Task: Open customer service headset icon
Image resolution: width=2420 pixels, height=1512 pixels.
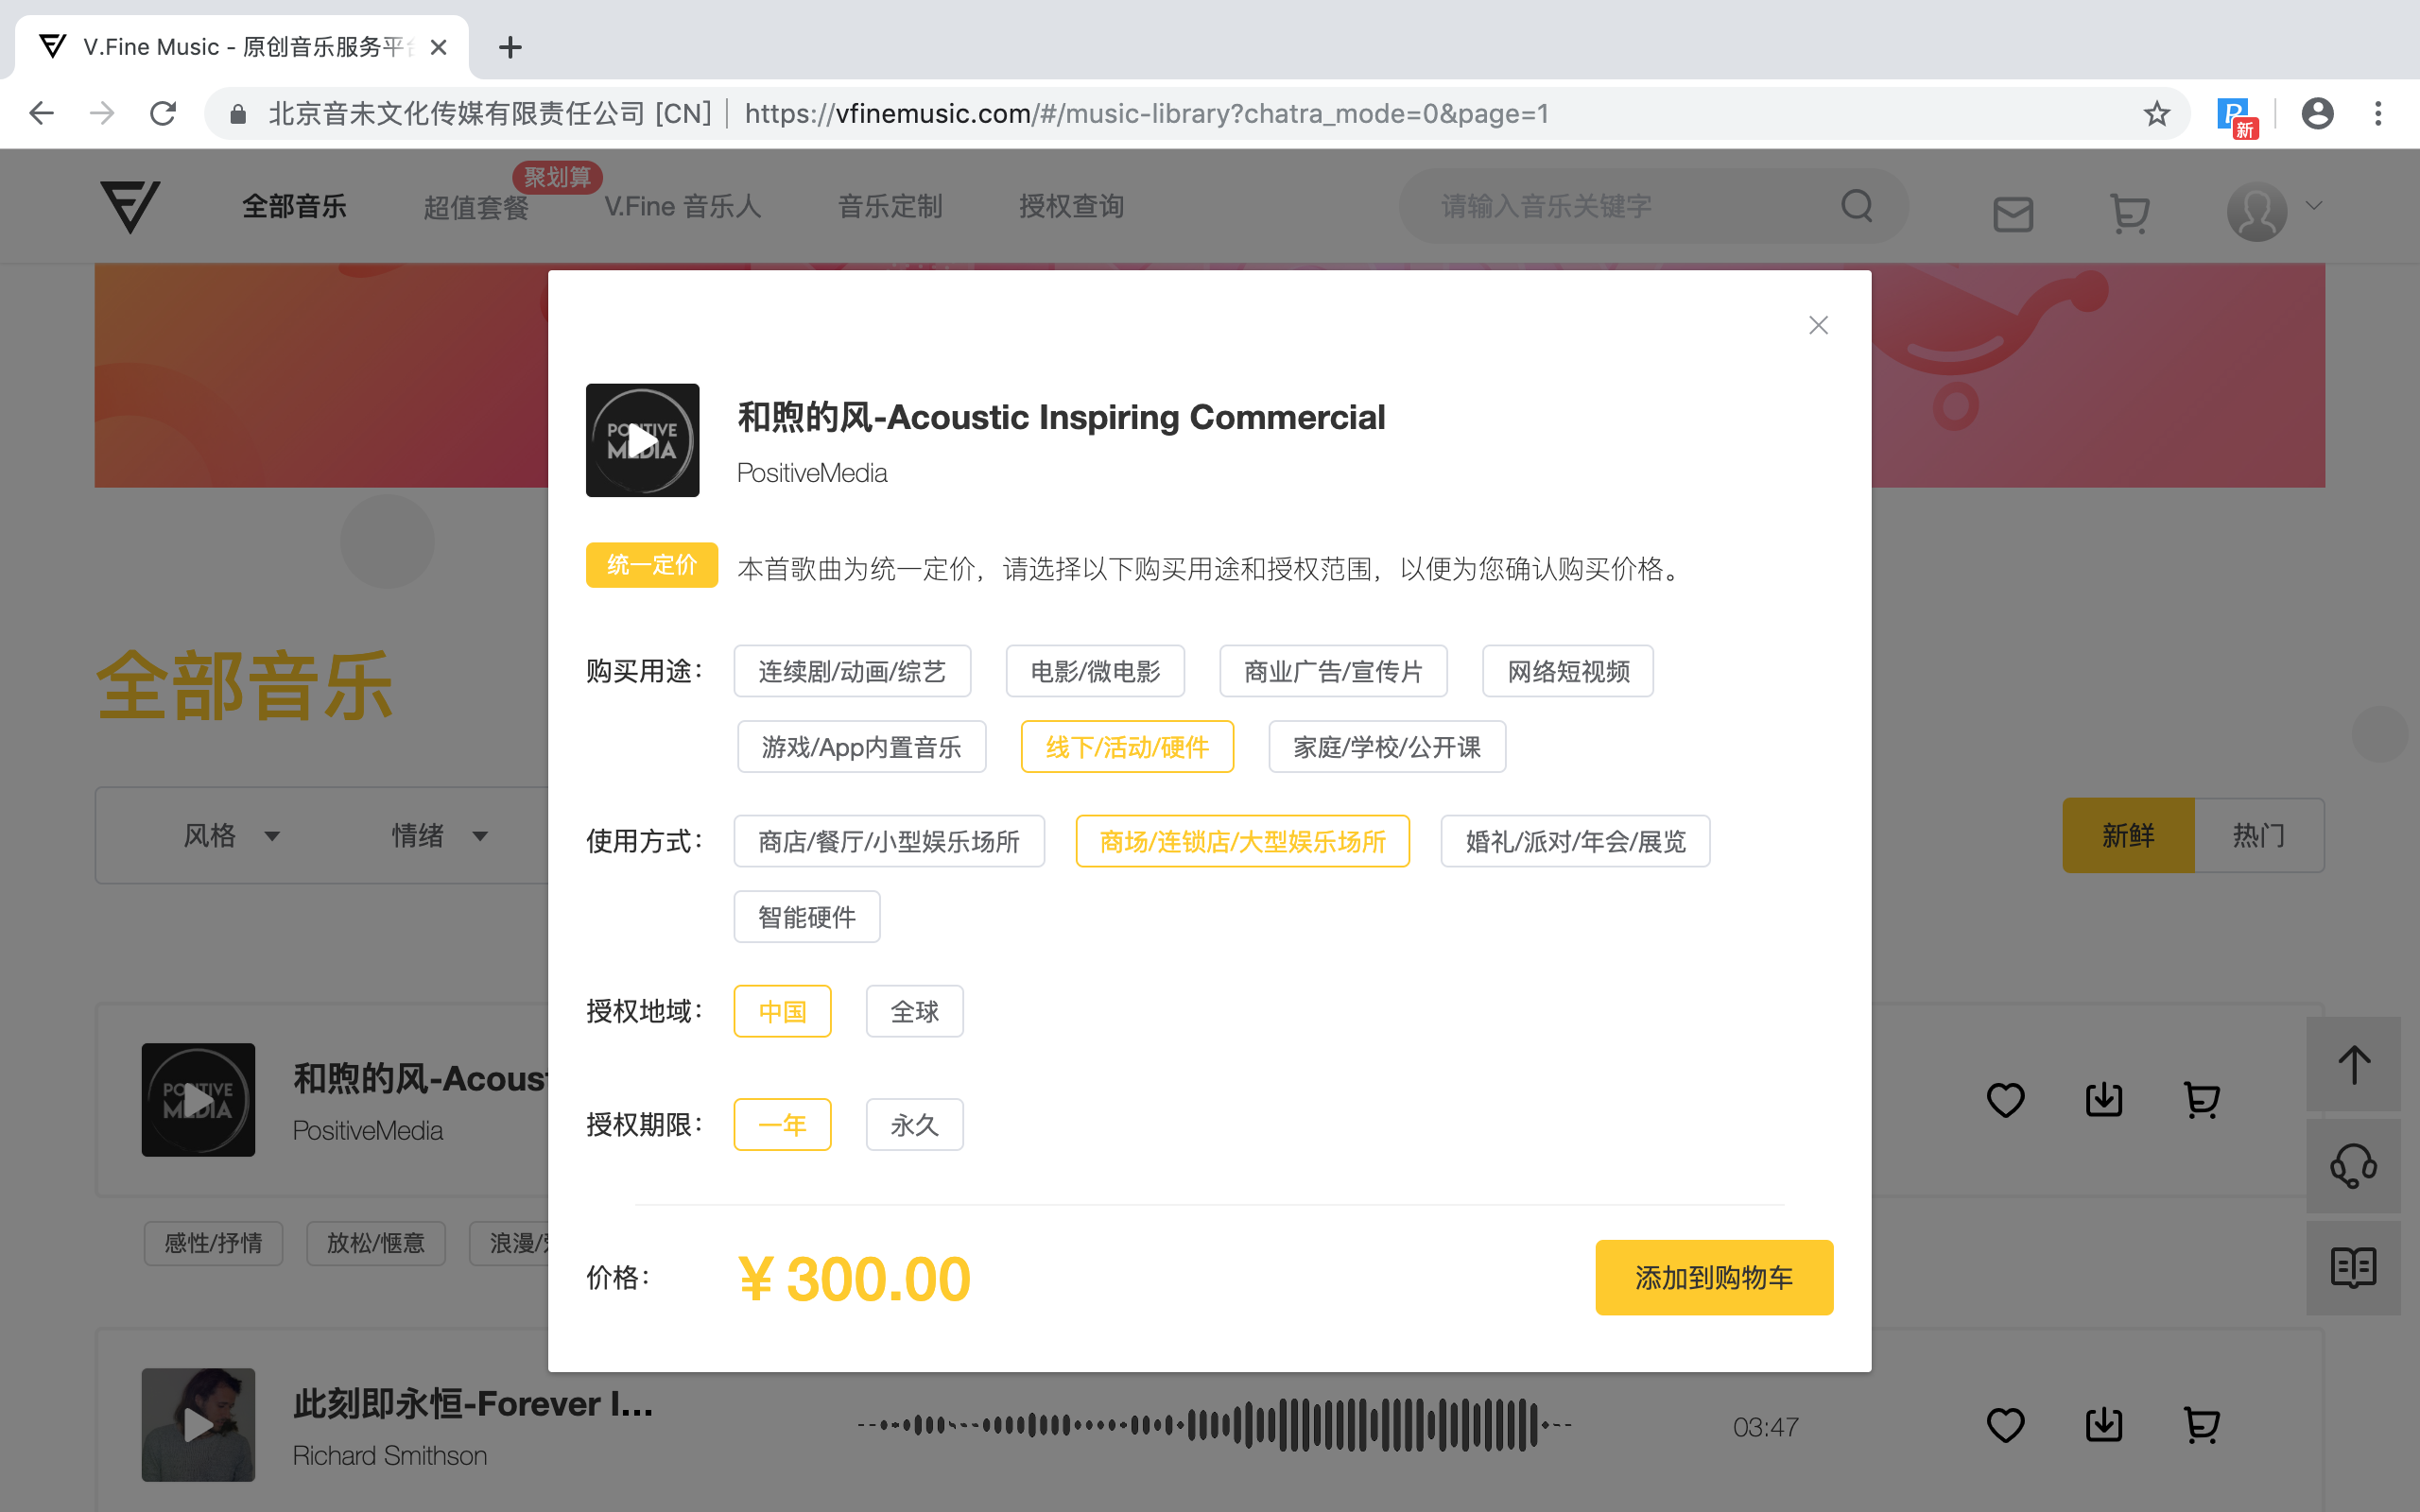Action: tap(2353, 1165)
